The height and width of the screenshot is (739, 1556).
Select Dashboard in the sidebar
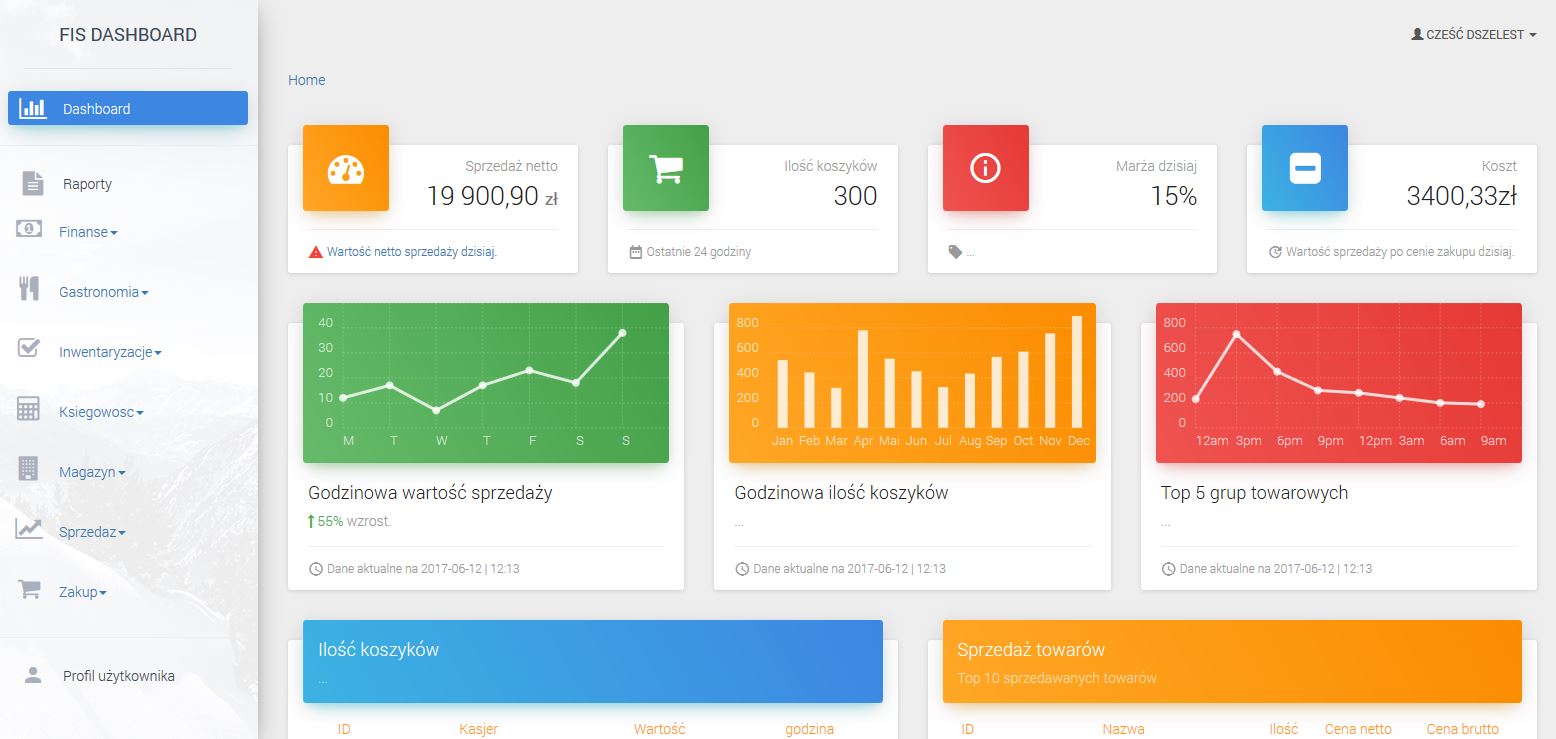(128, 108)
